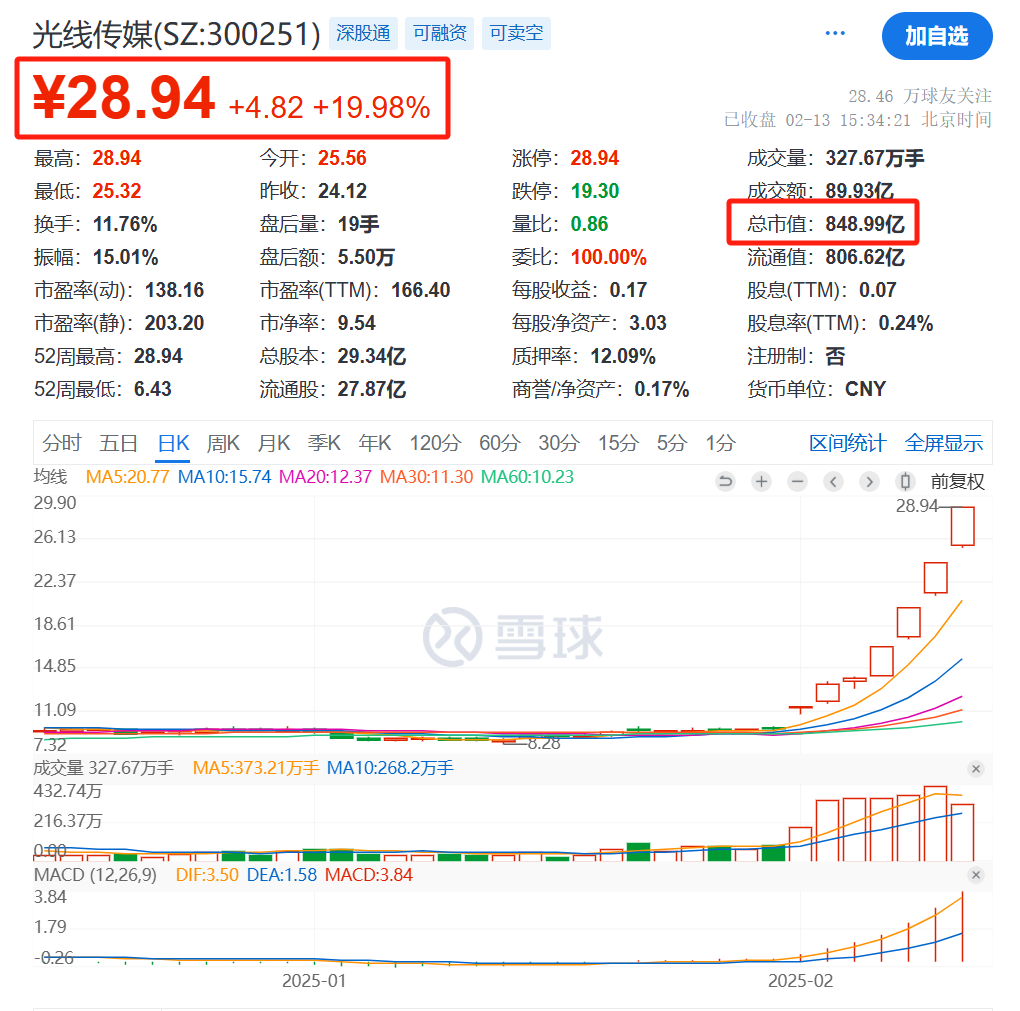Image resolution: width=1020 pixels, height=1011 pixels.
Task: Click the 可融资 tag
Action: click(440, 33)
